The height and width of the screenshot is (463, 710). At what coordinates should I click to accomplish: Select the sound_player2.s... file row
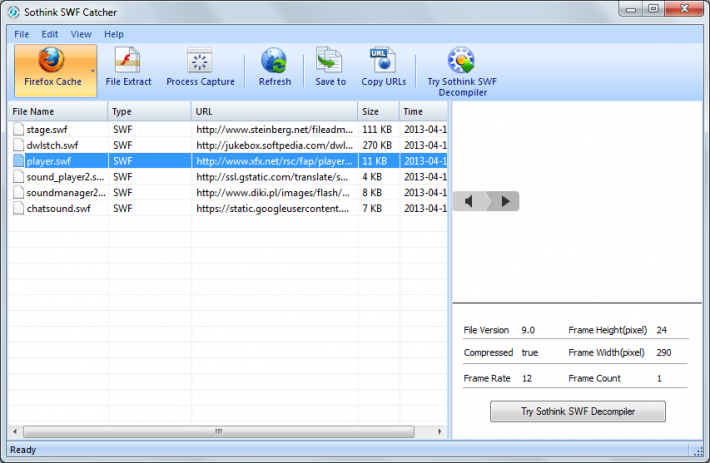click(x=228, y=177)
